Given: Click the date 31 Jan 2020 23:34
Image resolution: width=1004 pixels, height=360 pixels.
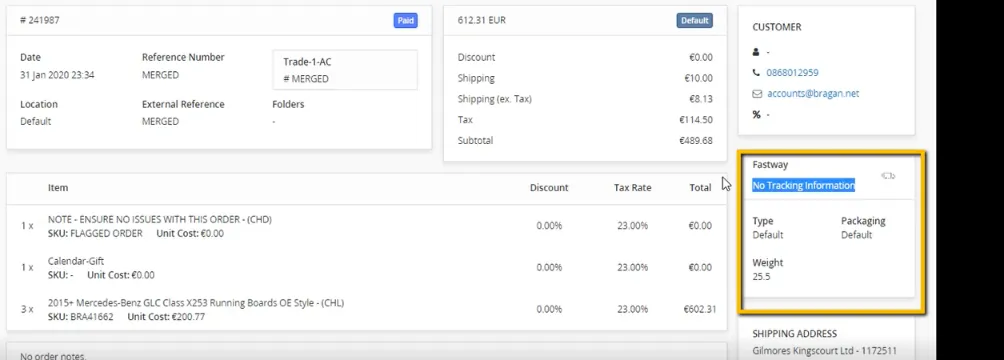Looking at the screenshot, I should click(x=58, y=75).
